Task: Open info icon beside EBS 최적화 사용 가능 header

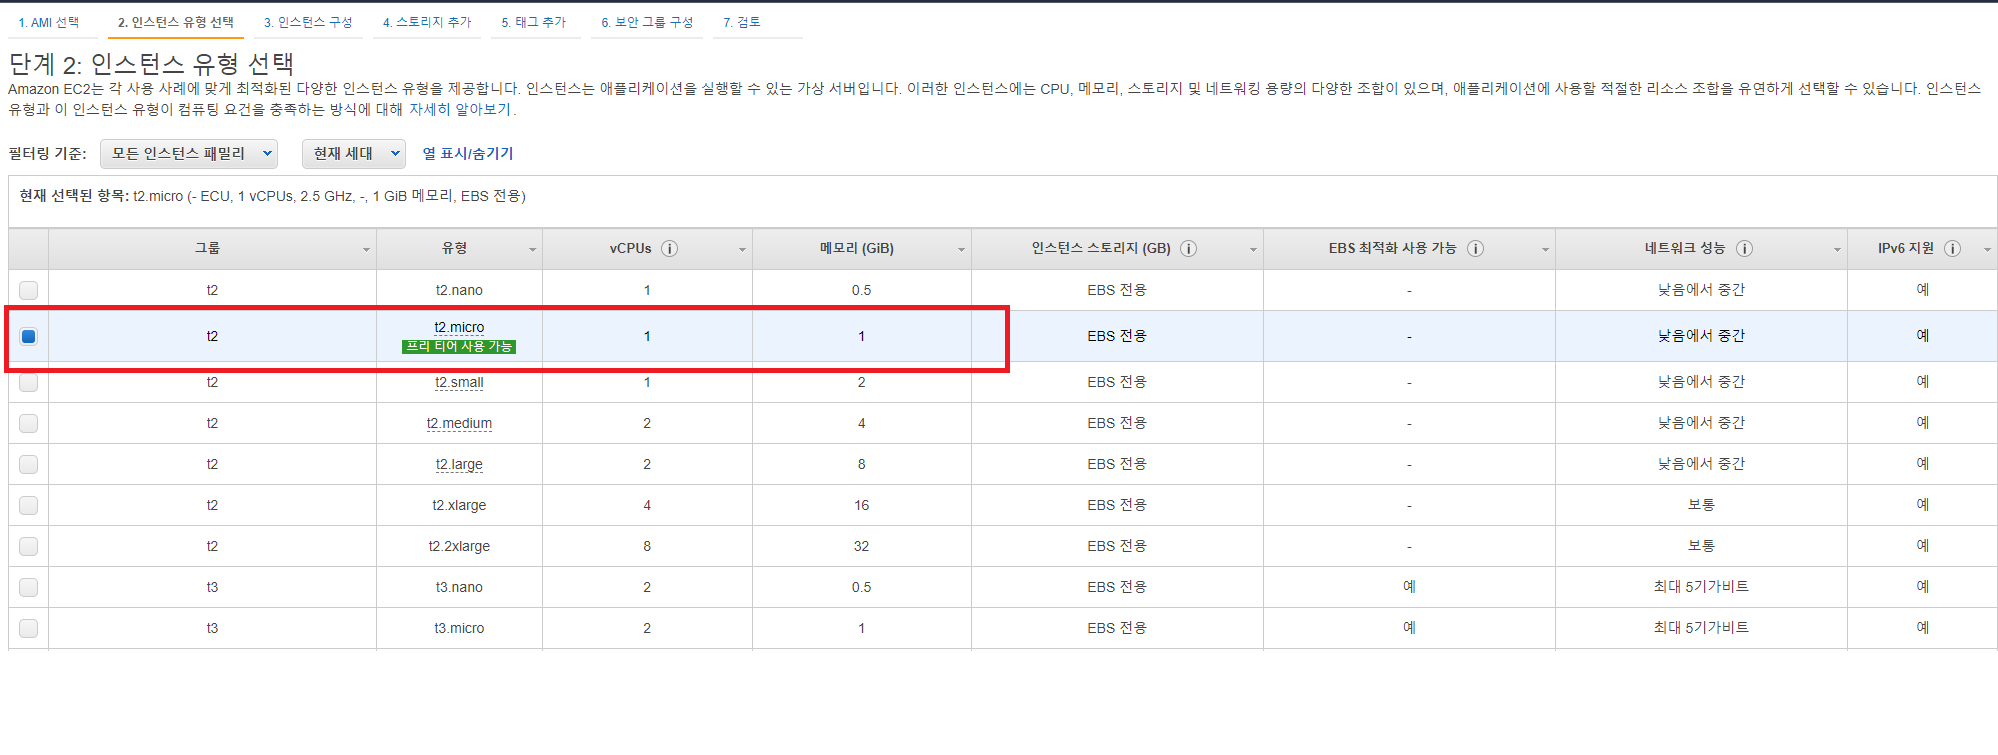Action: pos(1475,249)
